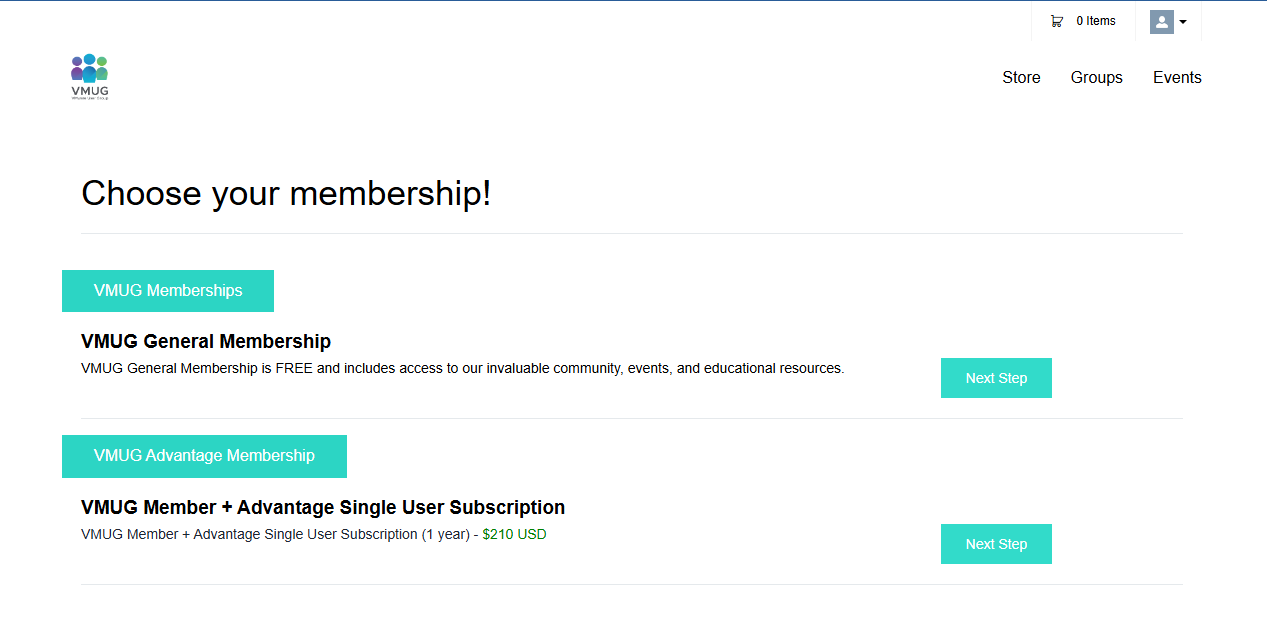Navigate to the Events menu item
The image size is (1267, 630).
(x=1177, y=77)
